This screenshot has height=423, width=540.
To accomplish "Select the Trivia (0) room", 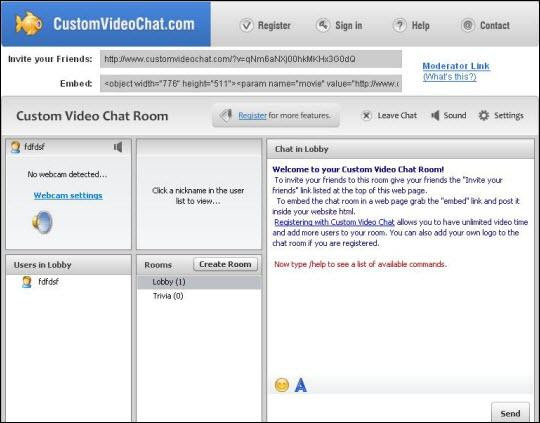I will pos(199,296).
